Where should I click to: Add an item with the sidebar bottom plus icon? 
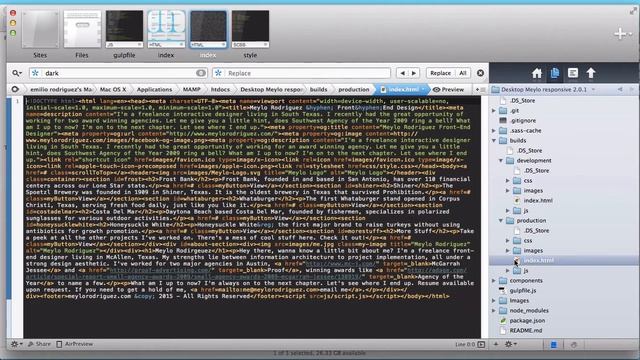pos(496,344)
